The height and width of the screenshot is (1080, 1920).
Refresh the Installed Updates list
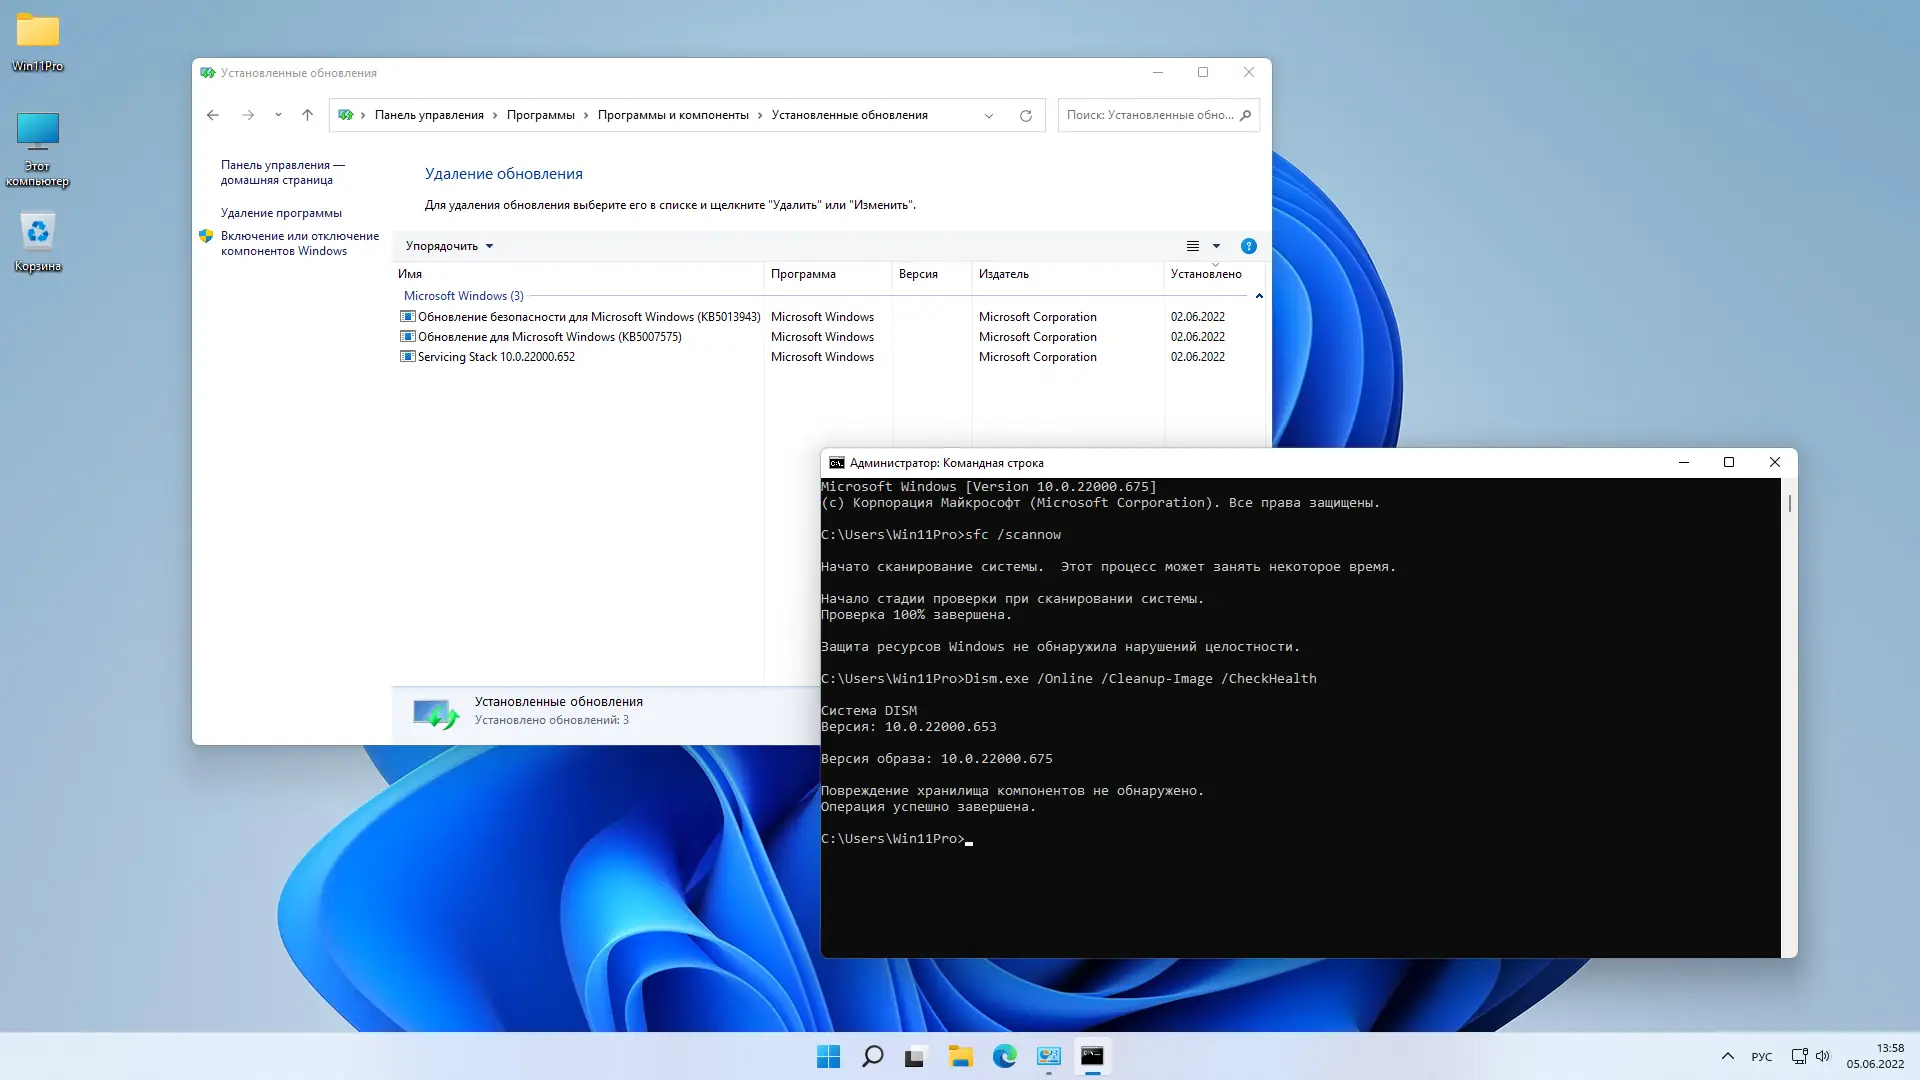tap(1025, 115)
